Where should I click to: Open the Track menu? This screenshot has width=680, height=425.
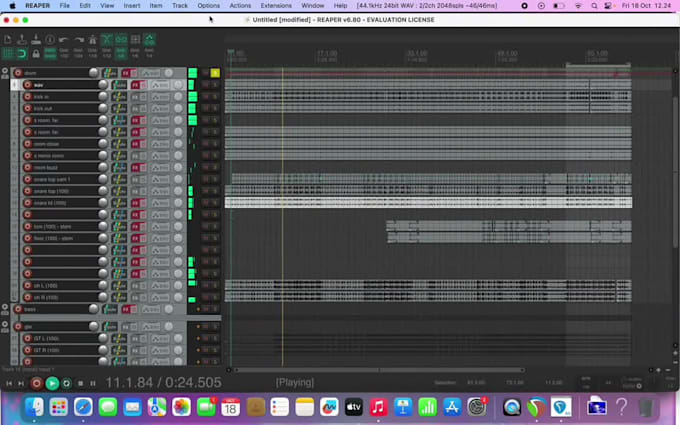click(180, 6)
